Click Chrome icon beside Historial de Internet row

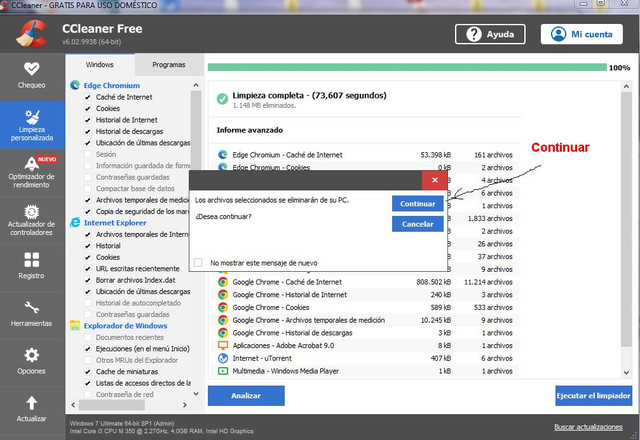click(222, 294)
